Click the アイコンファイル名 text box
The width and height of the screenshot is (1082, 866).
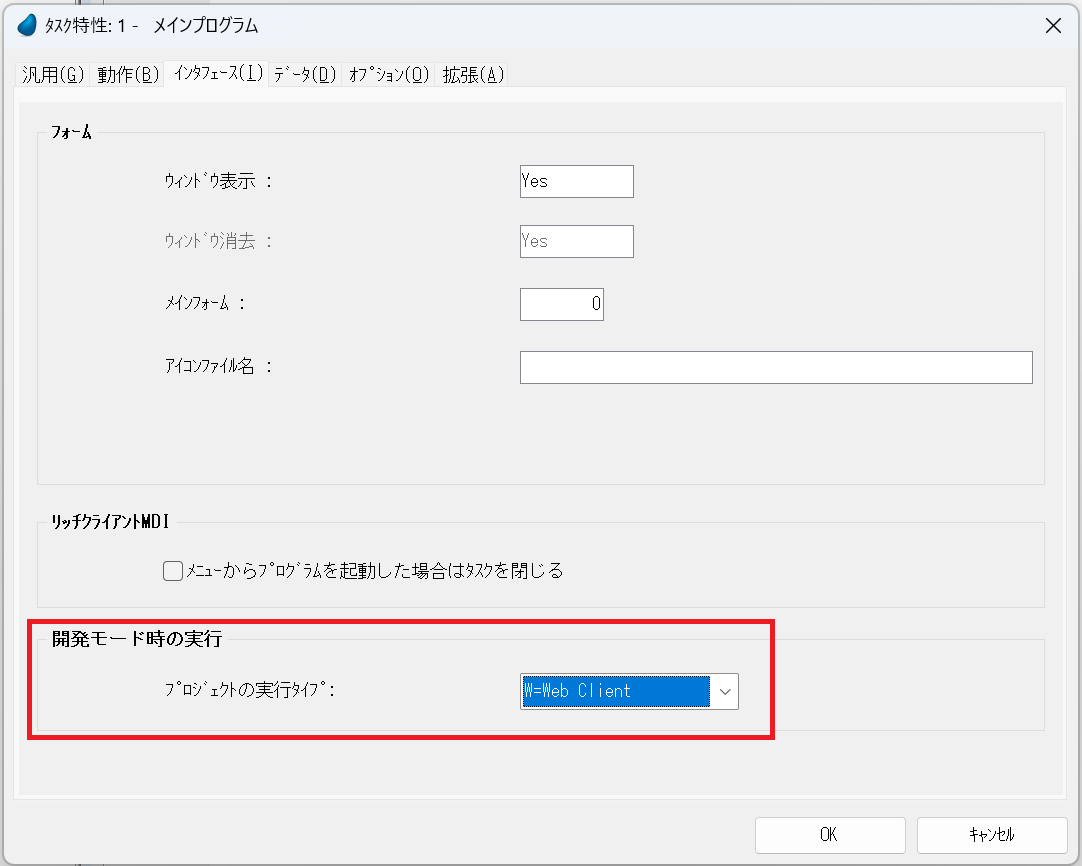click(775, 368)
